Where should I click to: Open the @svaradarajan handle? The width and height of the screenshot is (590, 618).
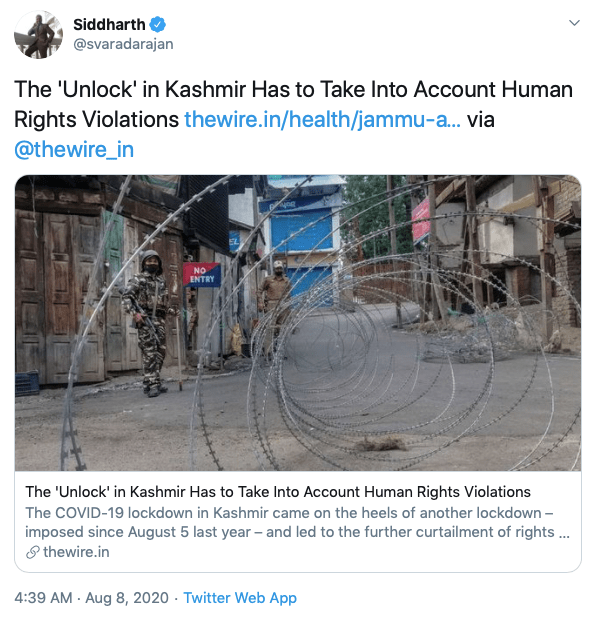point(123,44)
